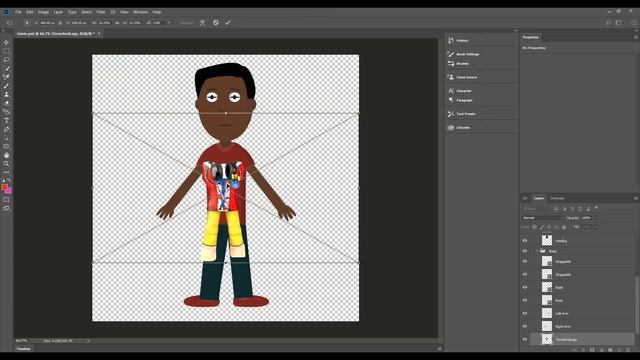The width and height of the screenshot is (640, 360).
Task: Reset to default foreground and background colors
Action: point(3,180)
